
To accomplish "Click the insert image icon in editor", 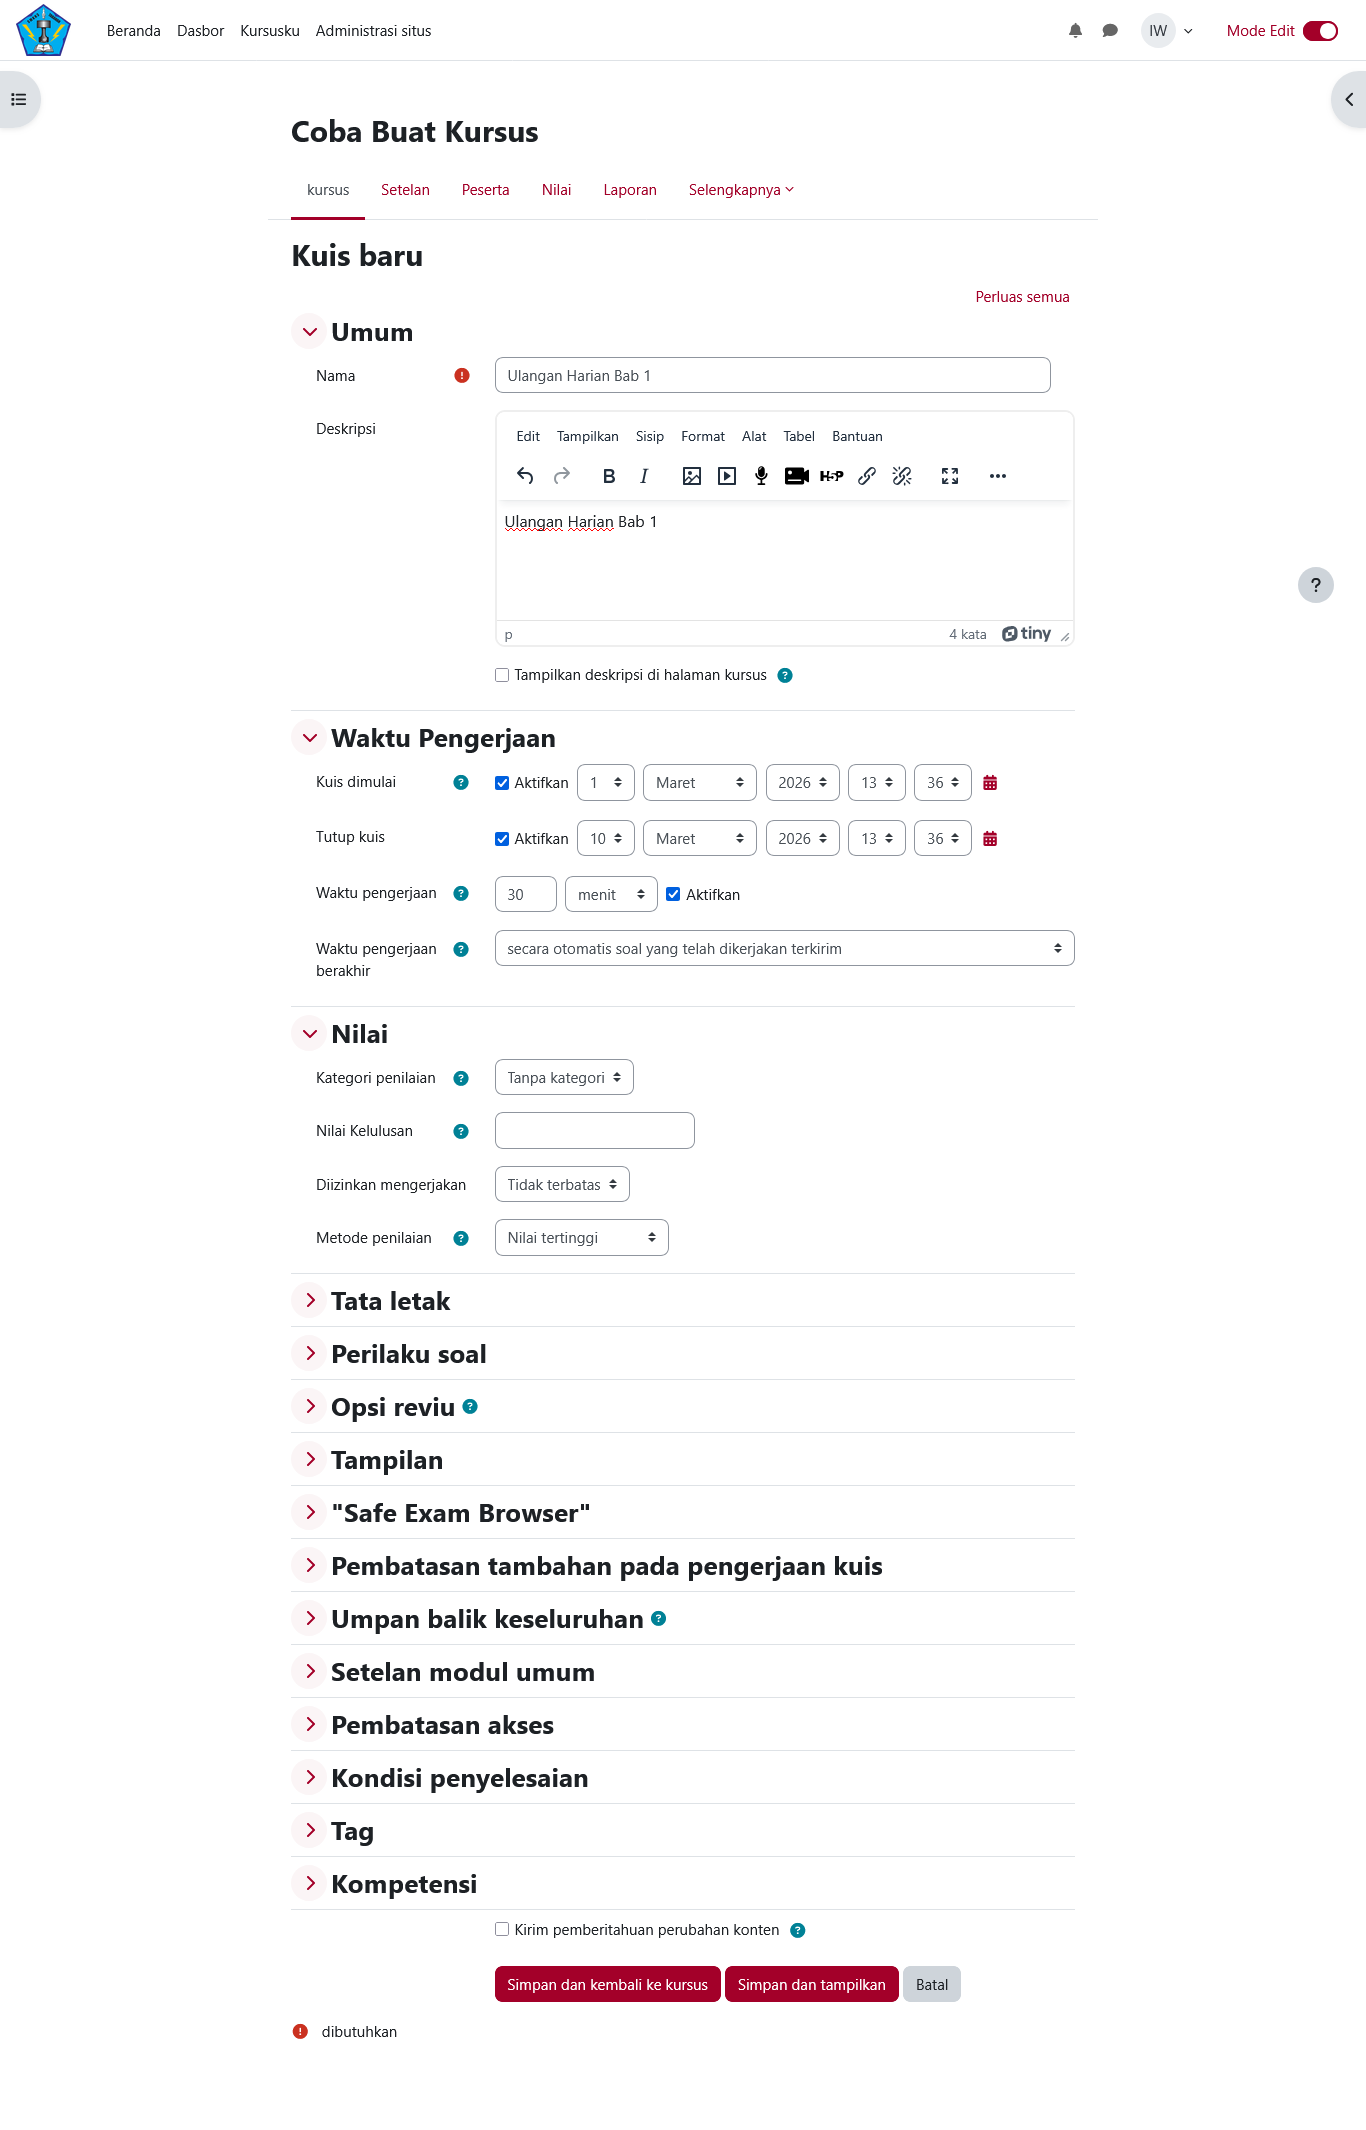I will point(691,476).
